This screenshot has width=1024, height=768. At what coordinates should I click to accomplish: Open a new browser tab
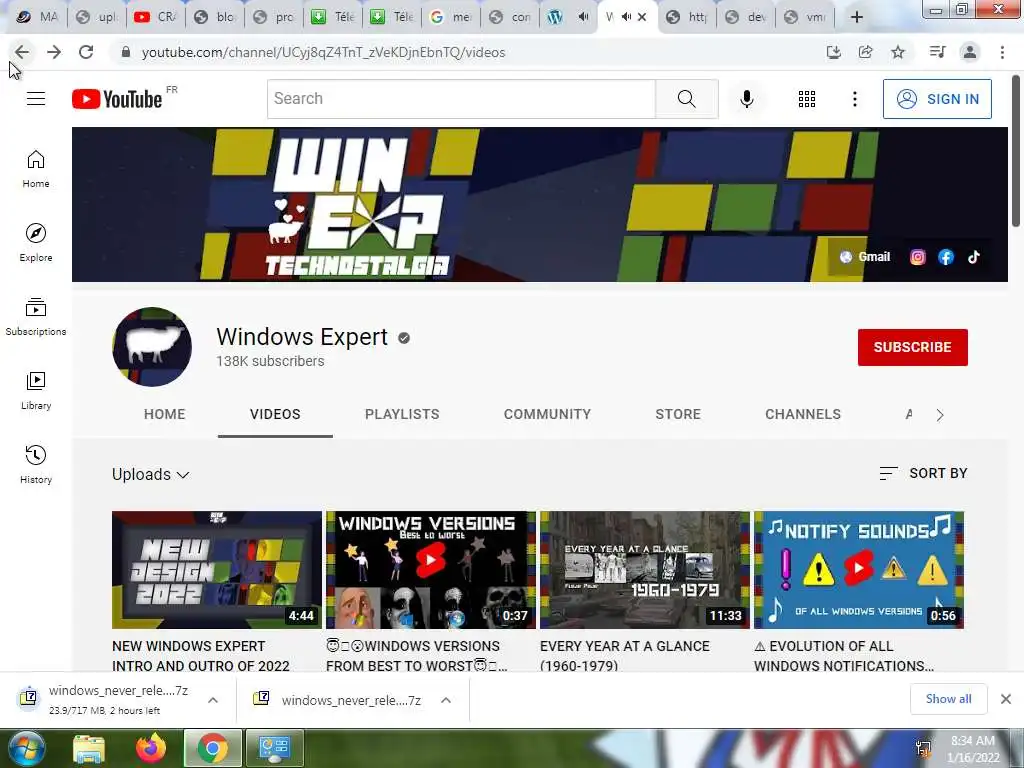click(x=857, y=17)
